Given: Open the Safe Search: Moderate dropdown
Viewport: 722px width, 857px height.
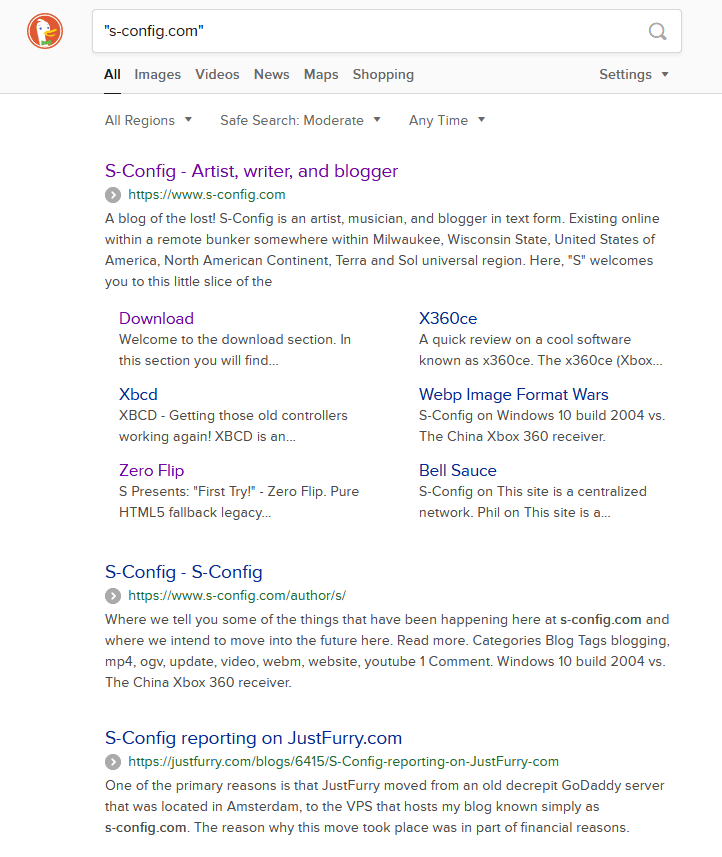Looking at the screenshot, I should coord(300,120).
